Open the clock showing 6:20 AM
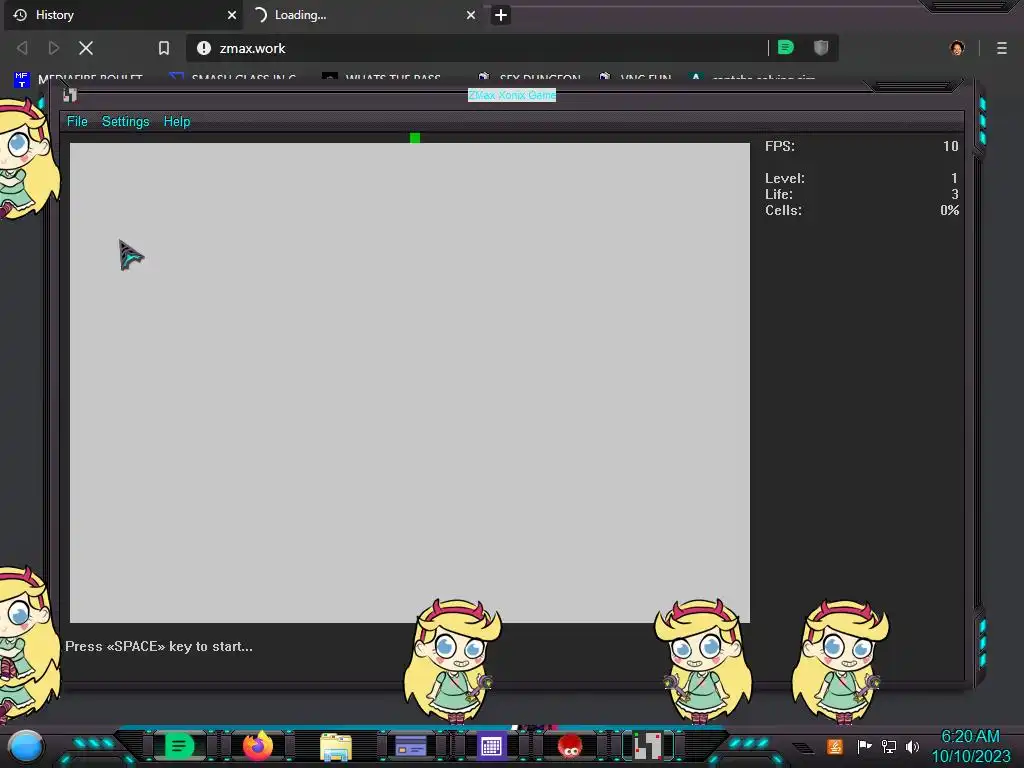 coord(970,746)
